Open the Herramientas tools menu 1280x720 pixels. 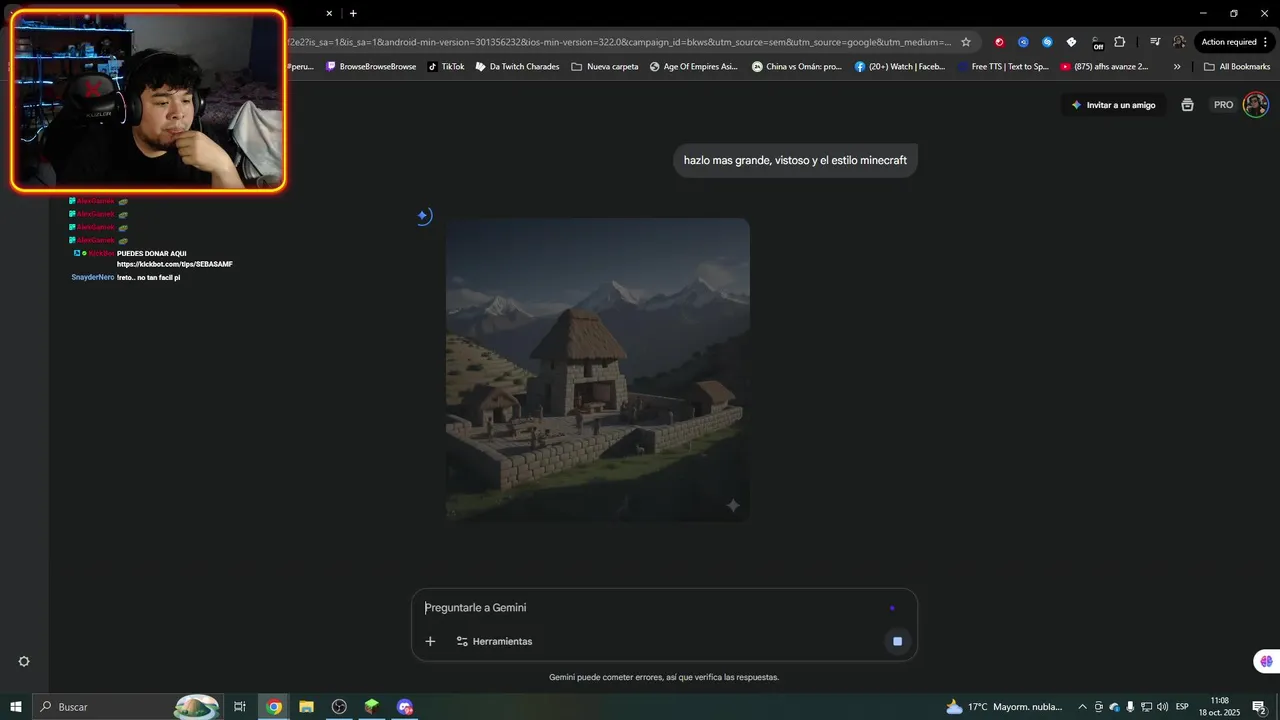coord(494,641)
